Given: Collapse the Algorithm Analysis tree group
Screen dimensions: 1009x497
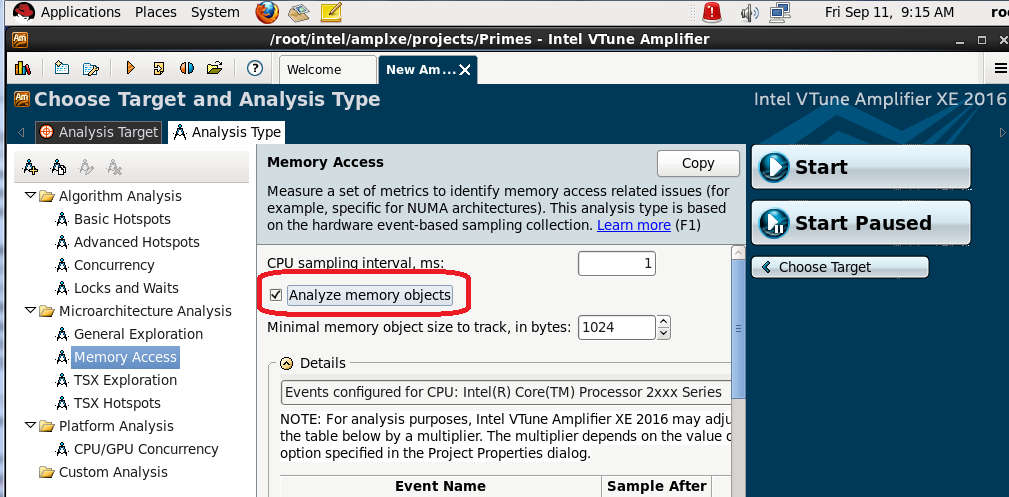Looking at the screenshot, I should pyautogui.click(x=31, y=196).
